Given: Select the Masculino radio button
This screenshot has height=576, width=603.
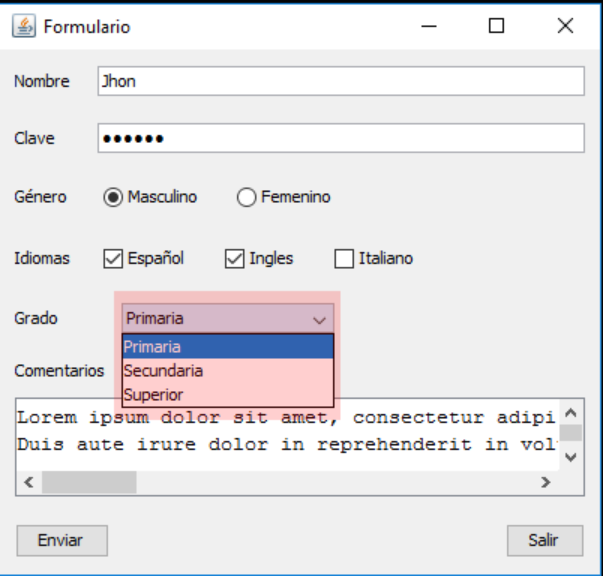Looking at the screenshot, I should tap(113, 197).
